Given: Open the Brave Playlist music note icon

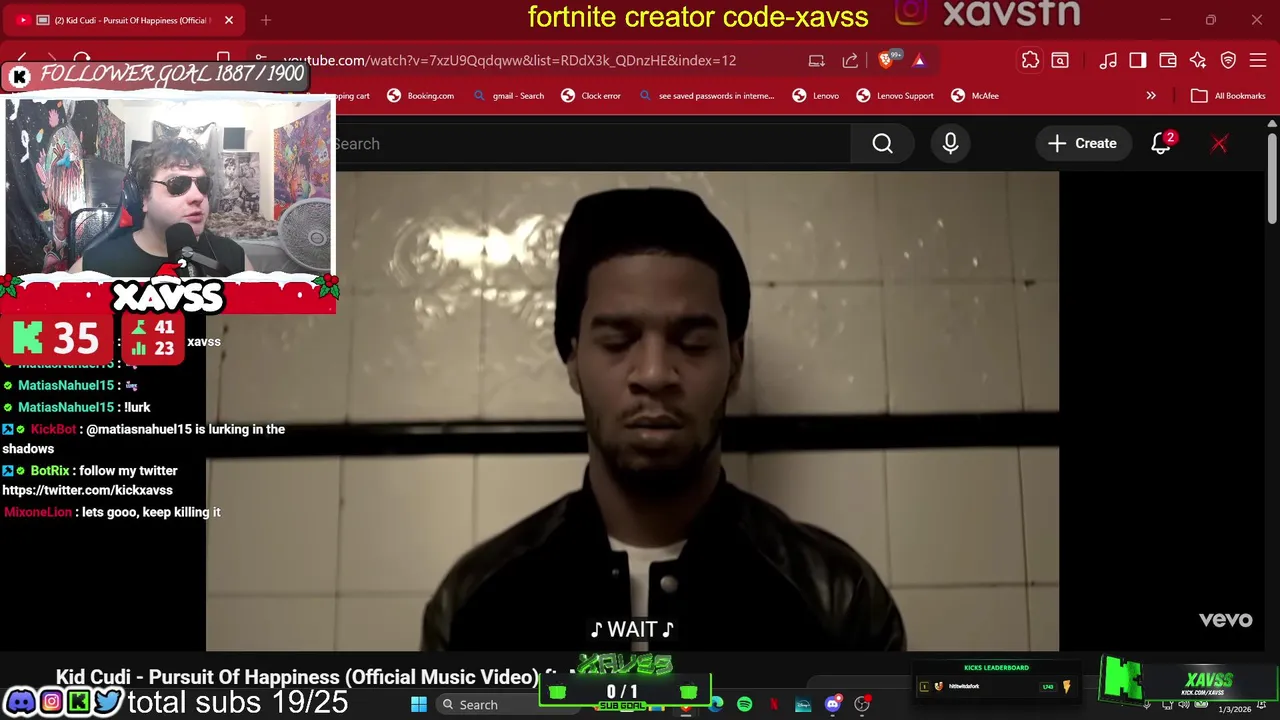Looking at the screenshot, I should point(1108,60).
